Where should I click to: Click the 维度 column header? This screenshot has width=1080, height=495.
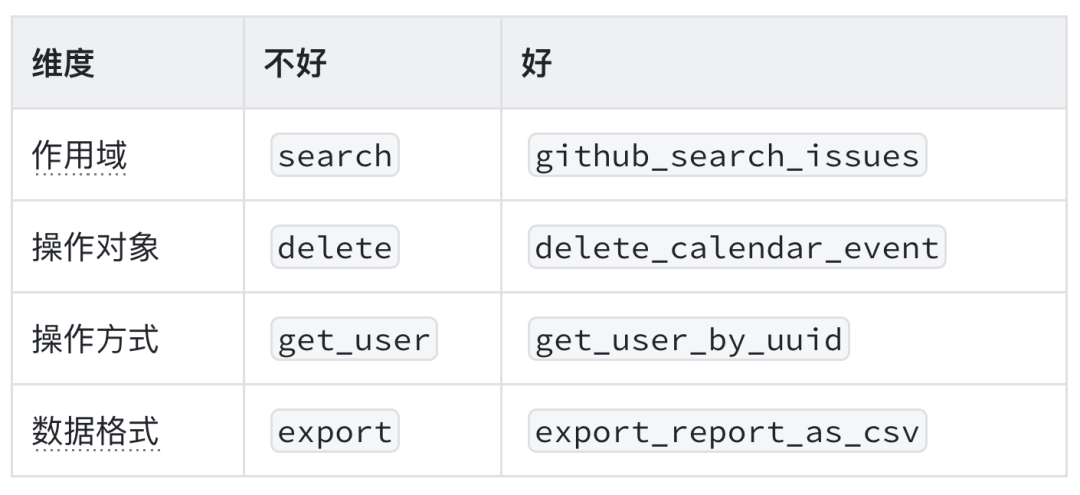pos(64,64)
